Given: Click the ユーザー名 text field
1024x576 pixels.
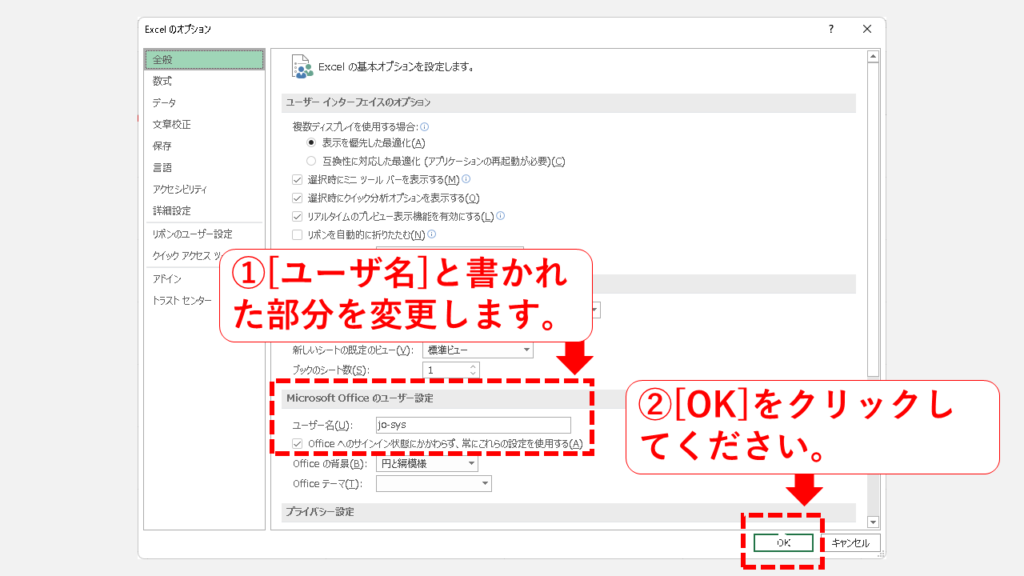Looking at the screenshot, I should pyautogui.click(x=473, y=425).
